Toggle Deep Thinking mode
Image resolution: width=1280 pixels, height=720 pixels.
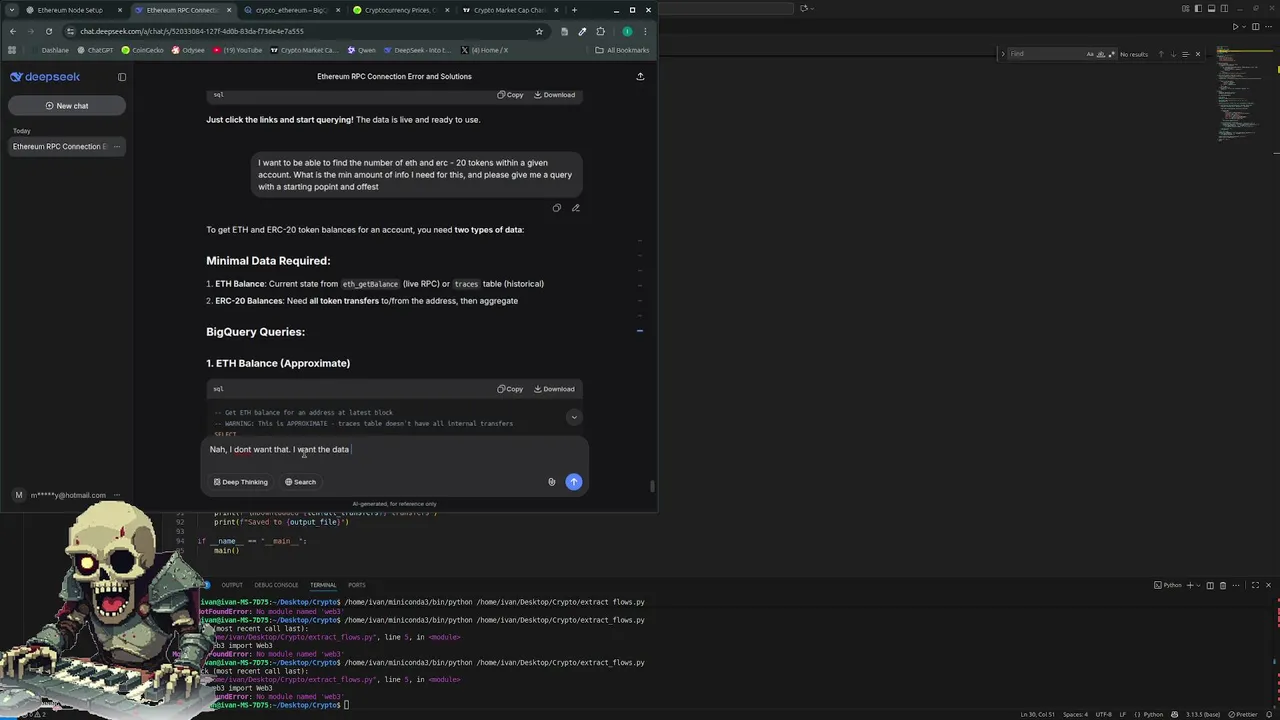click(241, 482)
